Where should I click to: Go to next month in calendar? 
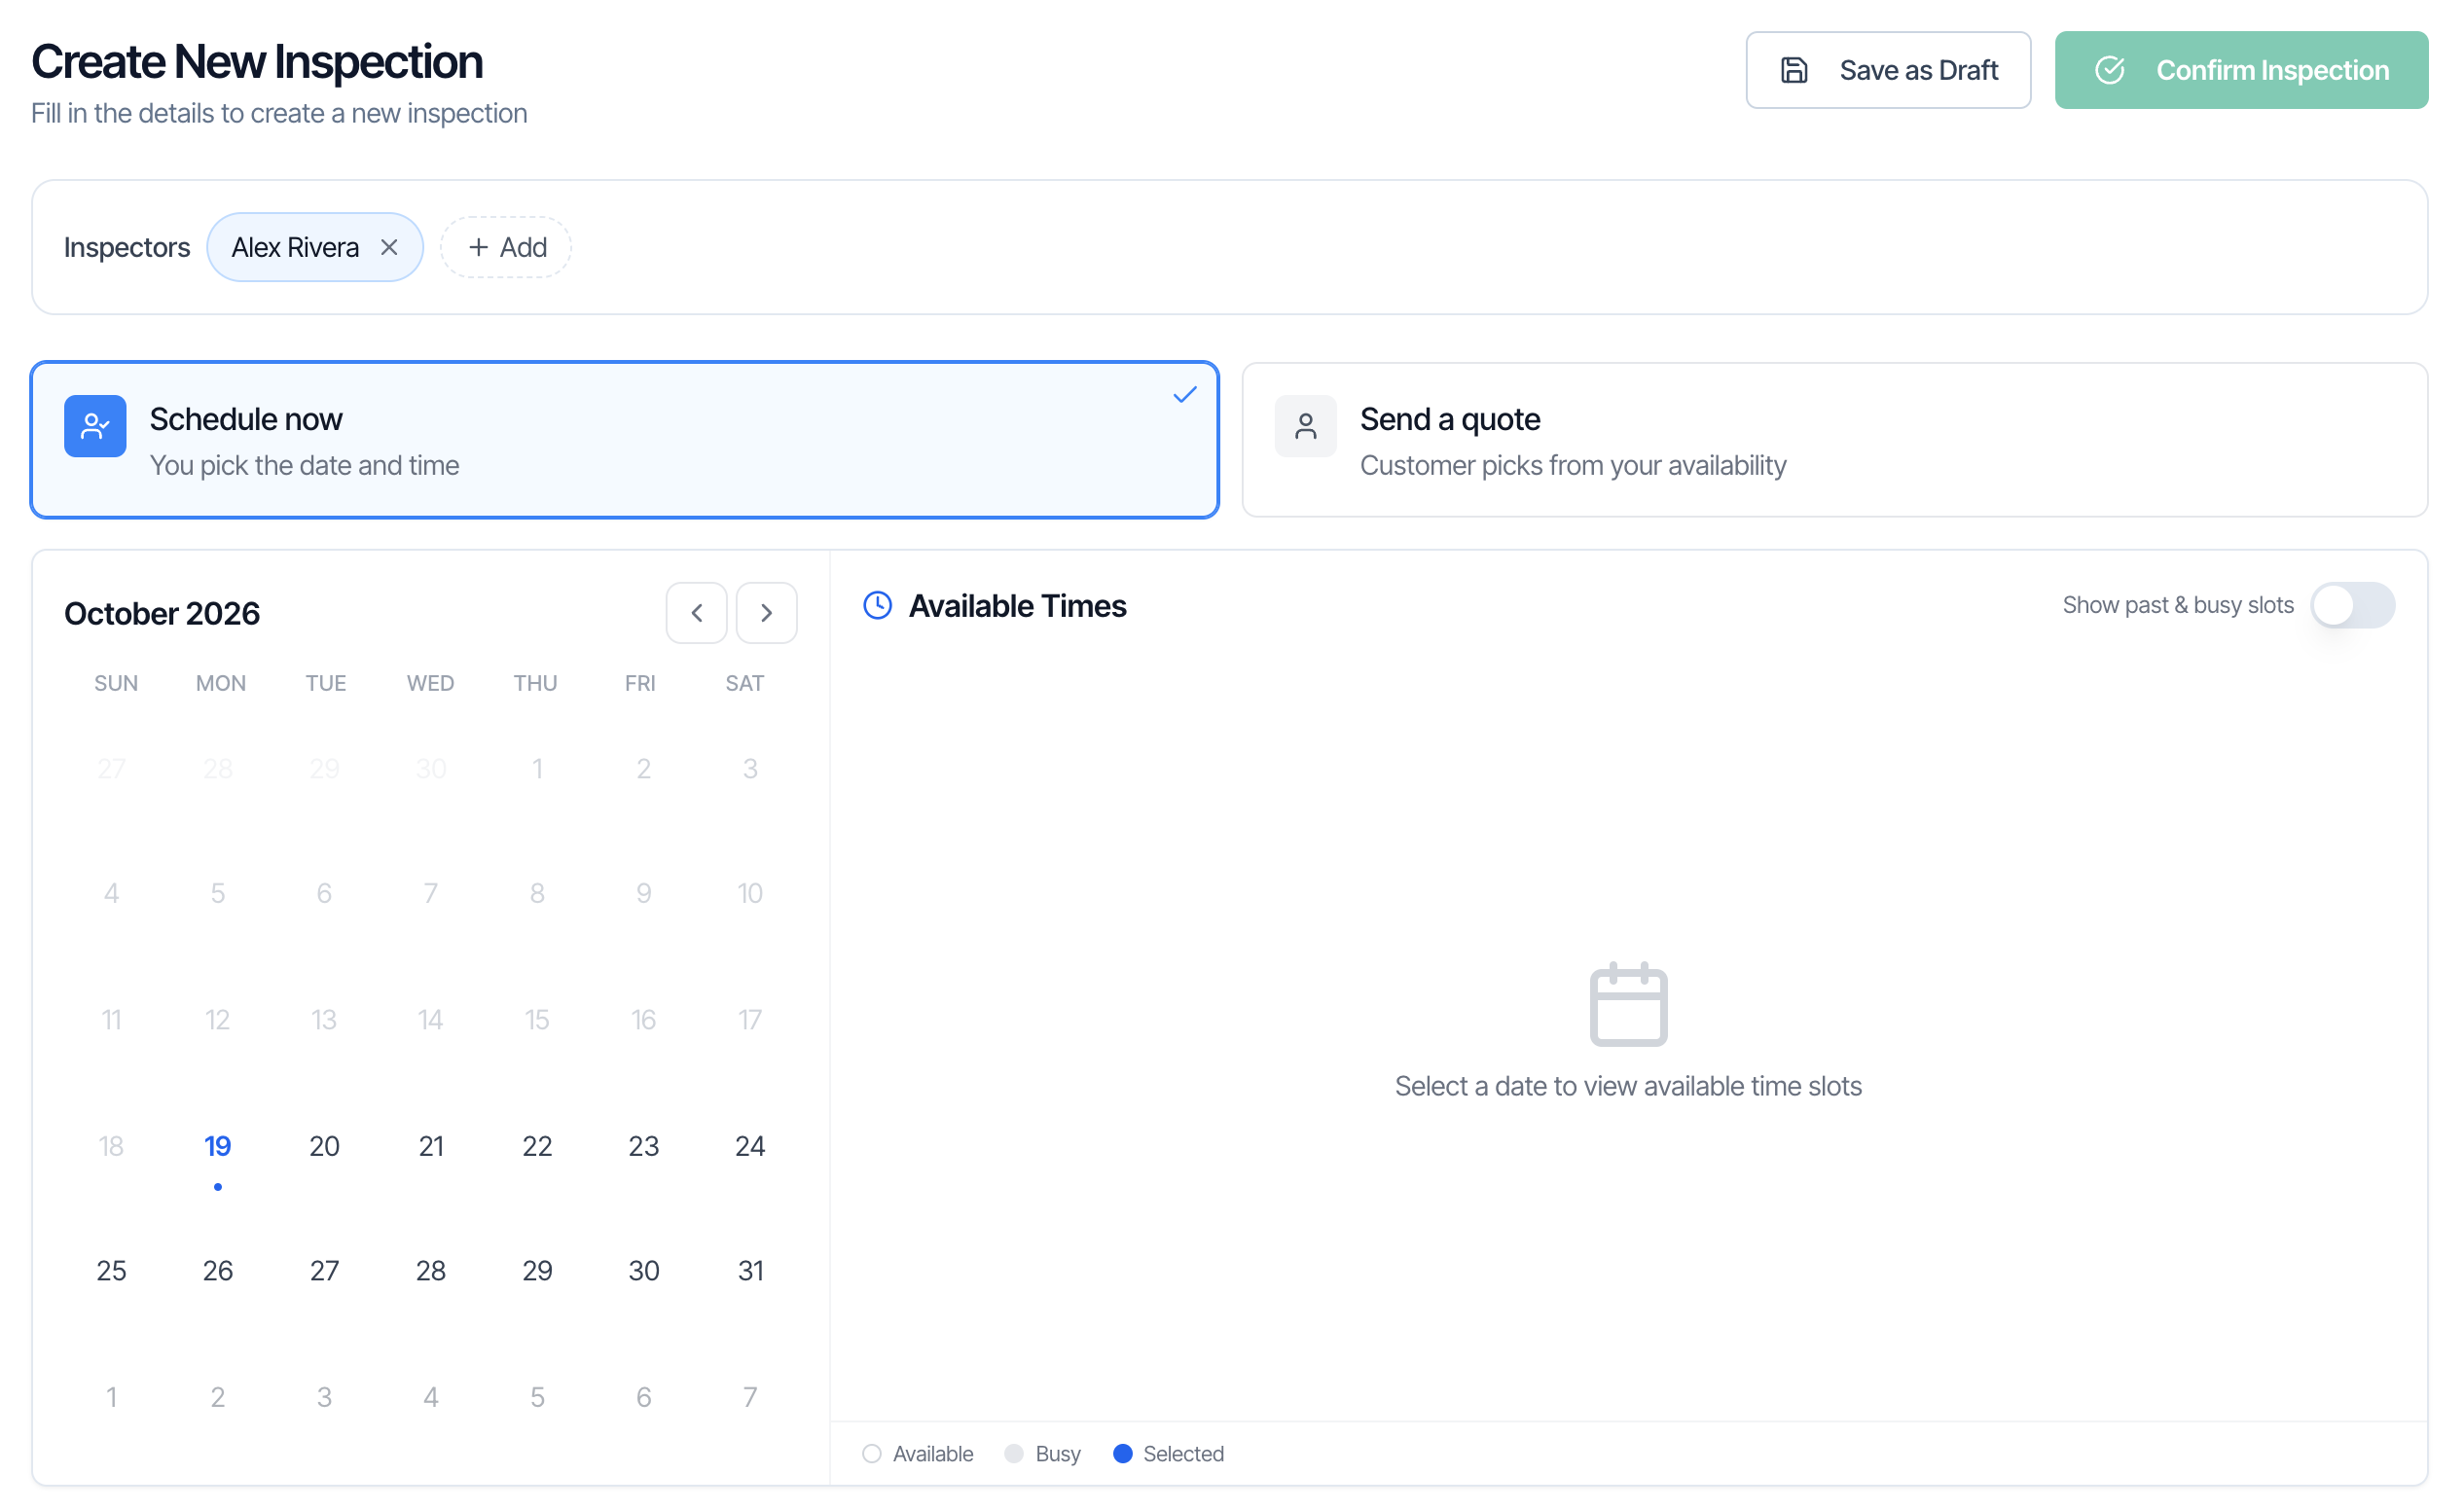(x=766, y=613)
